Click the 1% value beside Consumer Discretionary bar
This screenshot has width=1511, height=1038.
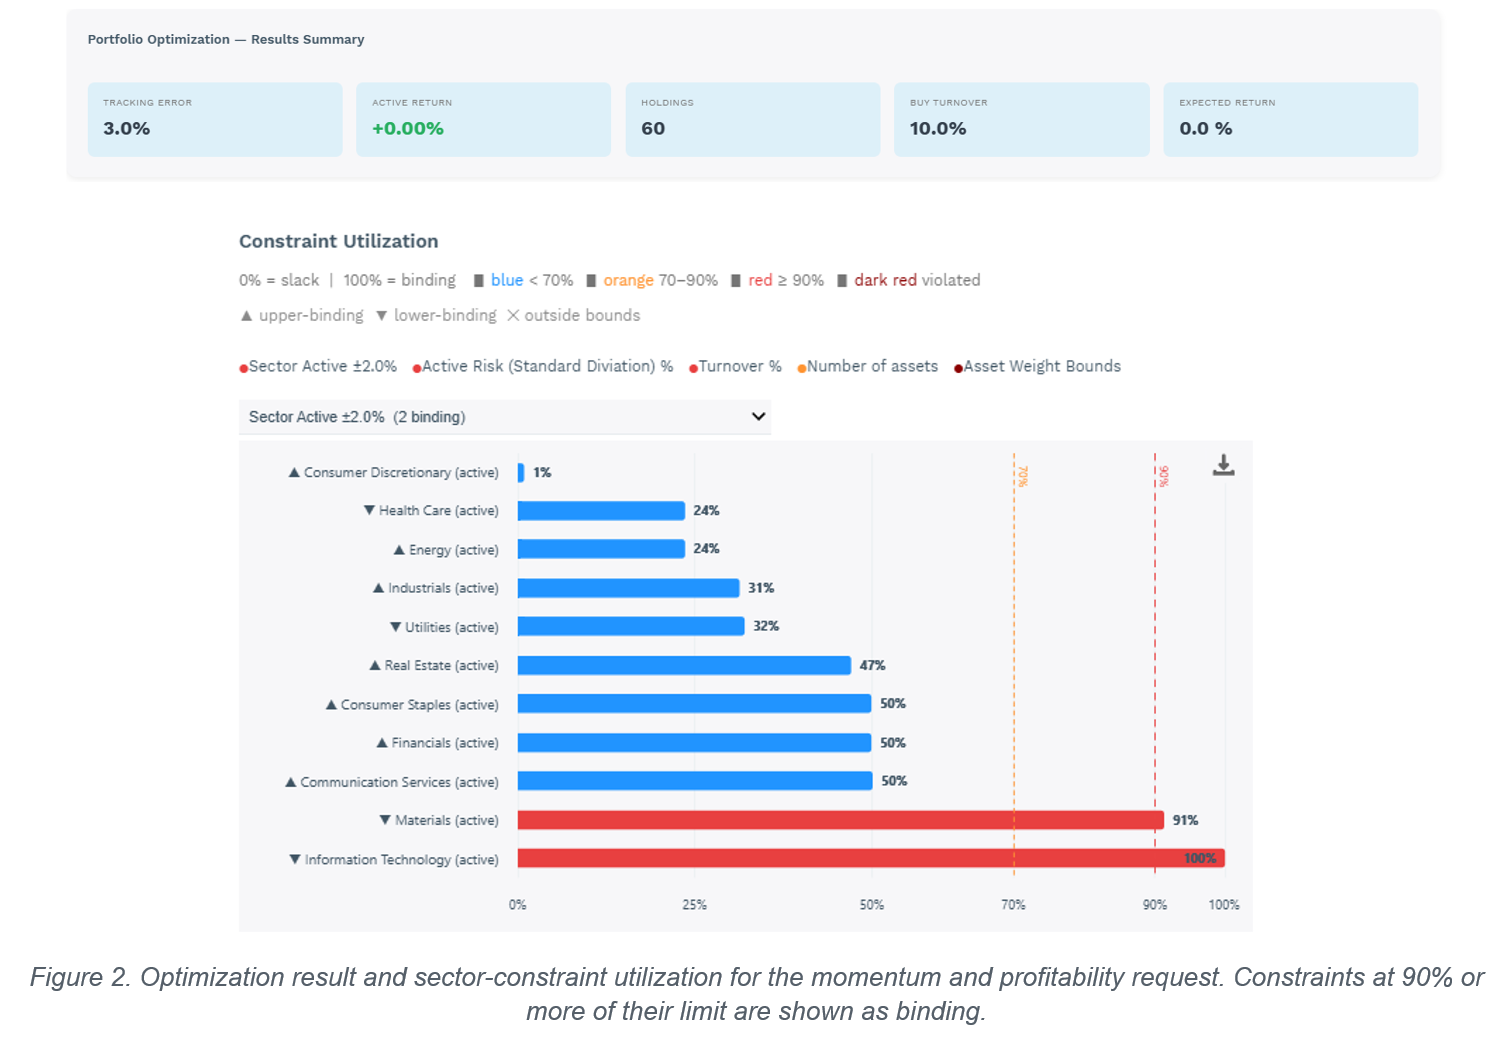click(542, 472)
